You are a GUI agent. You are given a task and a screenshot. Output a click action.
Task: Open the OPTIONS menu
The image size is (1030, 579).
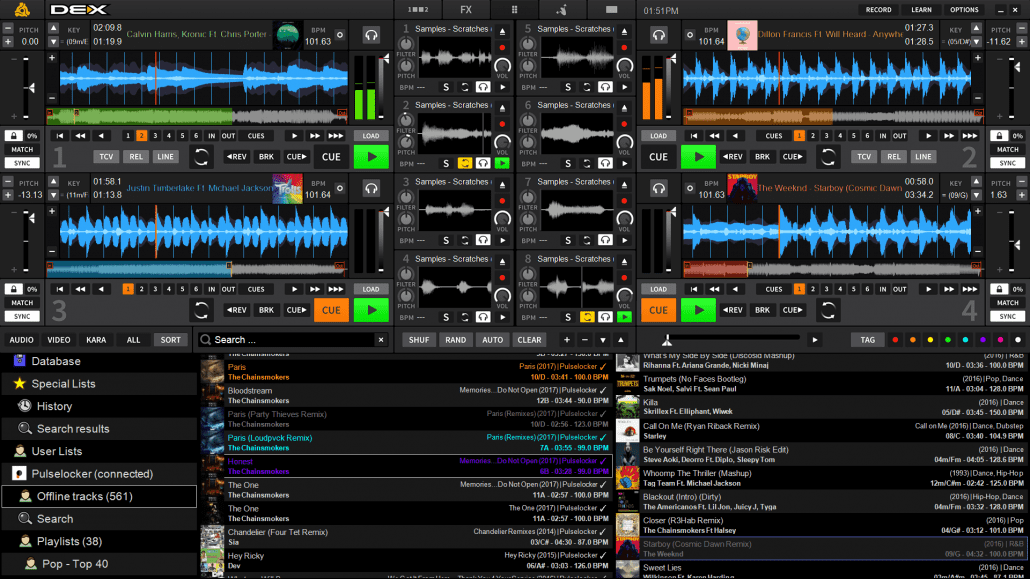tap(964, 10)
